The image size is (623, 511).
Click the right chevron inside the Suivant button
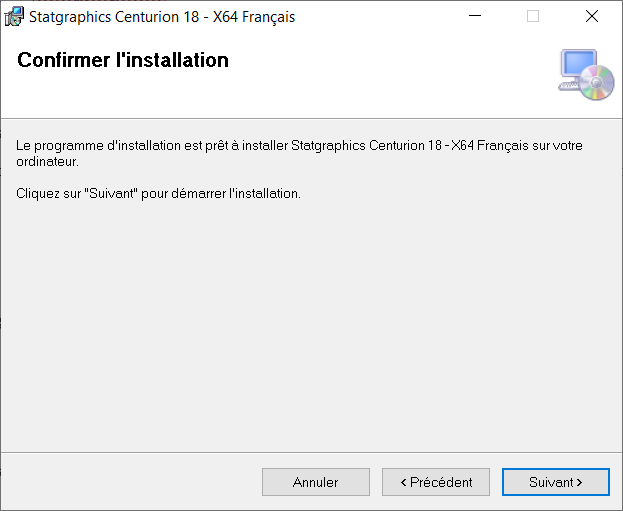579,482
